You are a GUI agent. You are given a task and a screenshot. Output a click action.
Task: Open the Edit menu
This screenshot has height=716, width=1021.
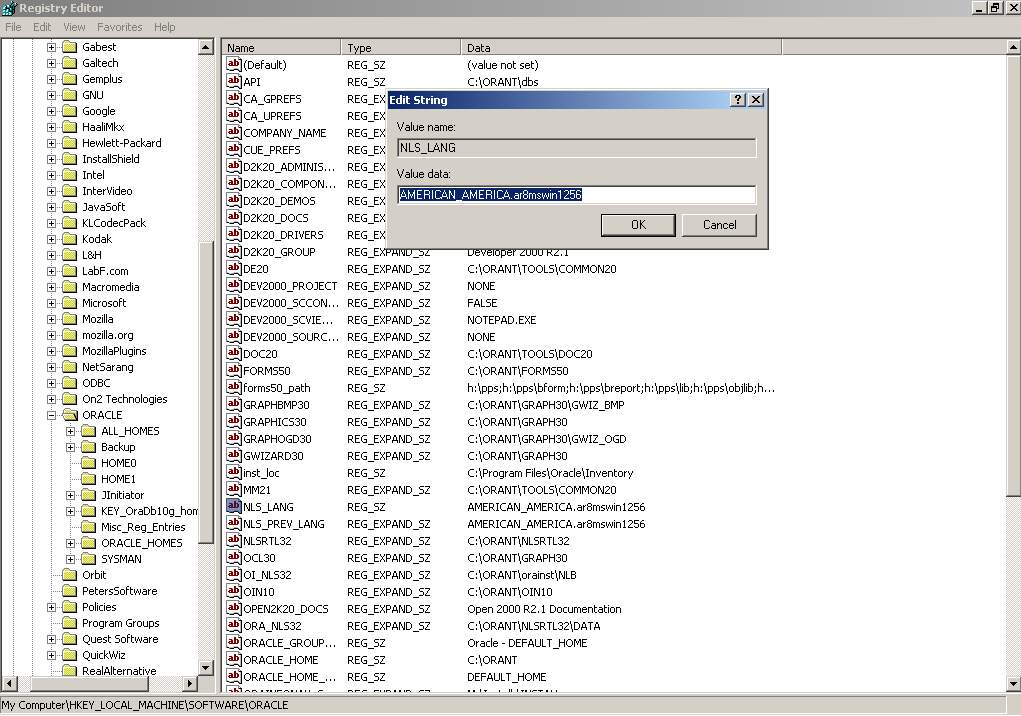point(42,27)
